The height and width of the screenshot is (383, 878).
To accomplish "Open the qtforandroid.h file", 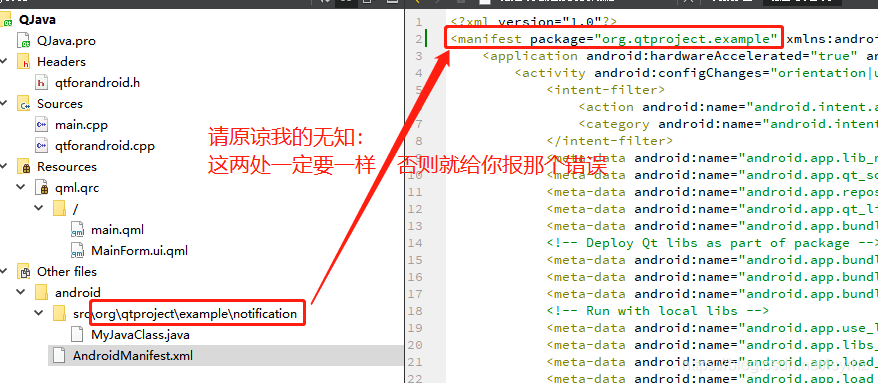I will click(x=97, y=83).
